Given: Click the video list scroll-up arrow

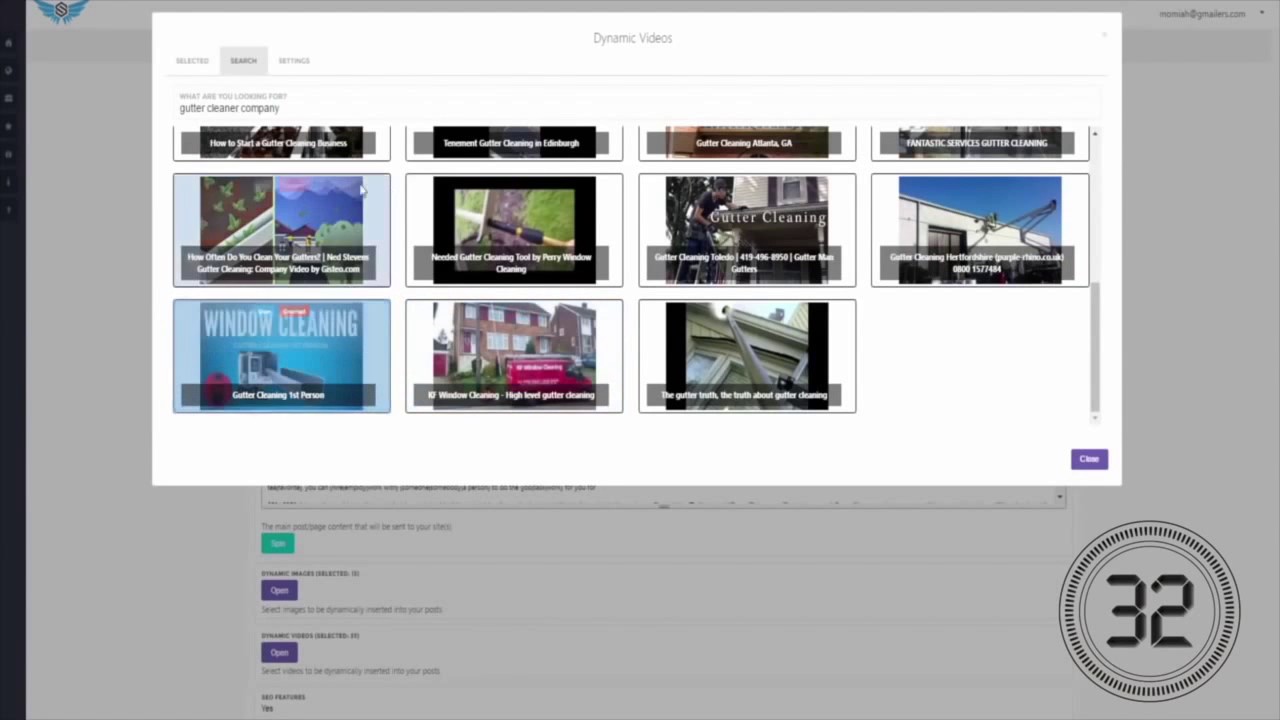Looking at the screenshot, I should [x=1095, y=134].
